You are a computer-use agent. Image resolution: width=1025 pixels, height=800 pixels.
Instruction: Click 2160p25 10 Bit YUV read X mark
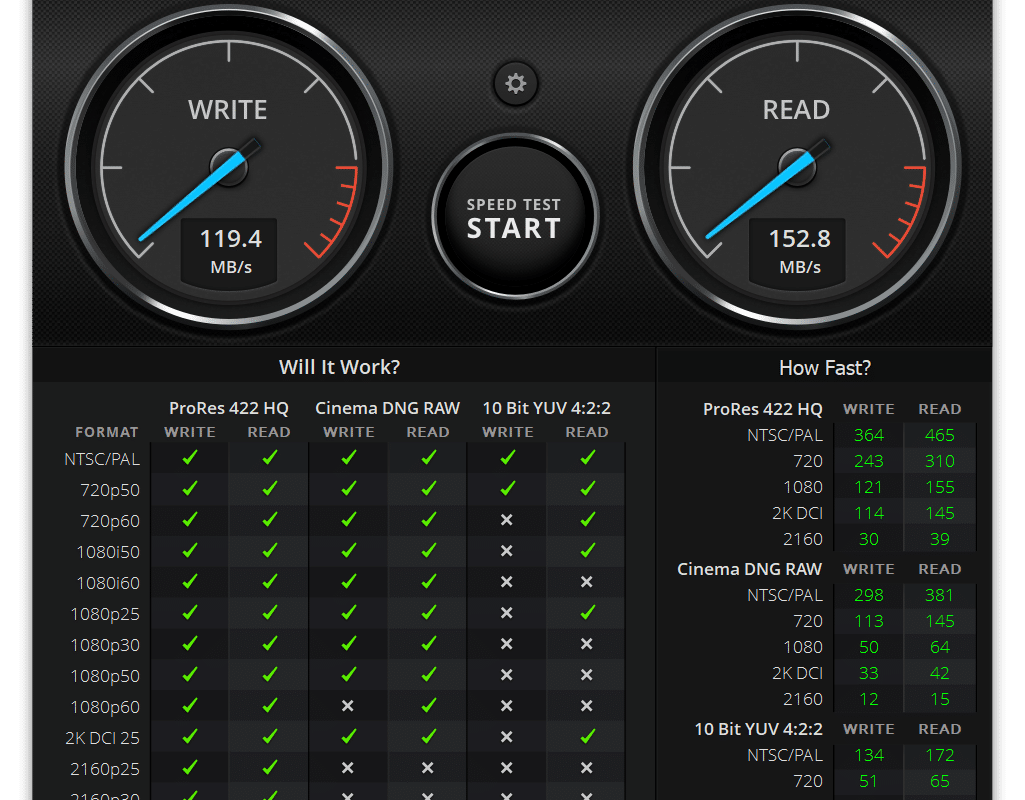[x=586, y=768]
